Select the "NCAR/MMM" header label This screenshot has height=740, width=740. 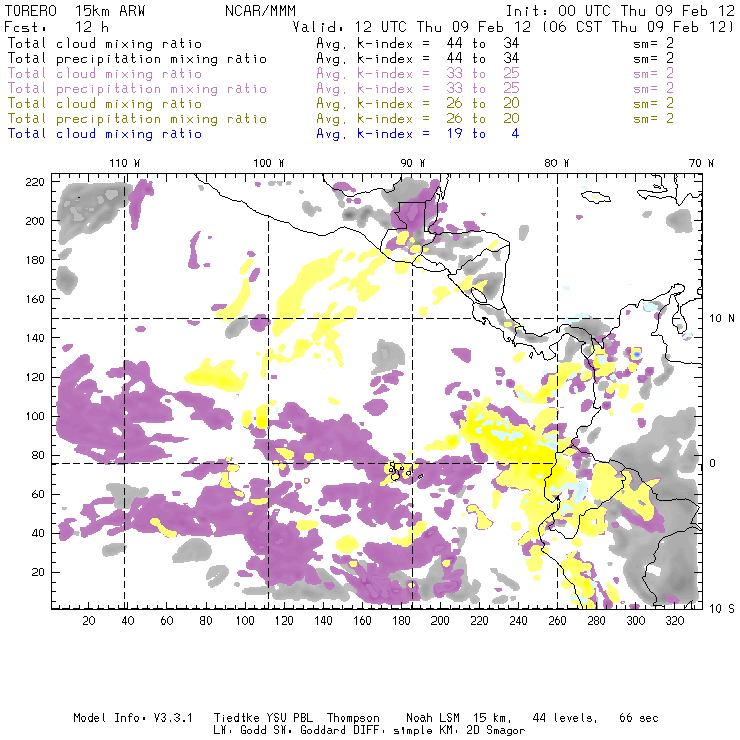point(261,11)
